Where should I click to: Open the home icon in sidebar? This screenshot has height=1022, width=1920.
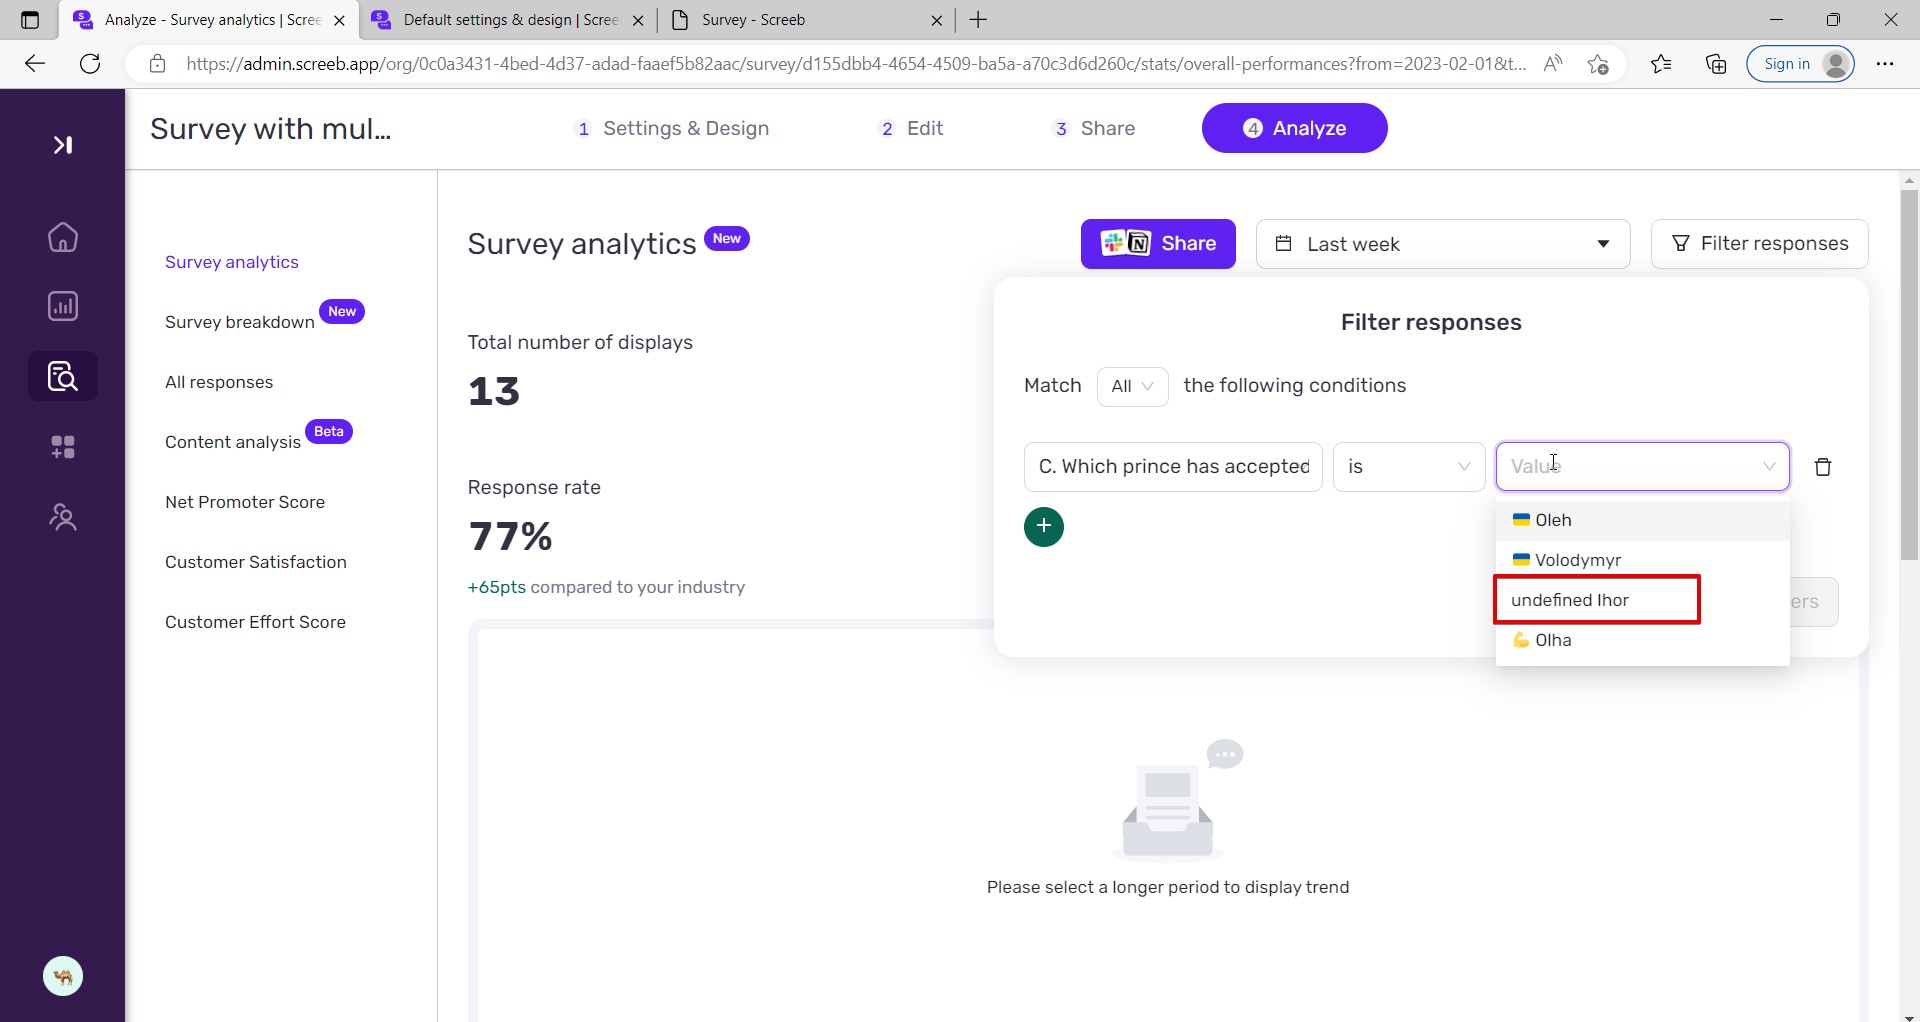63,237
